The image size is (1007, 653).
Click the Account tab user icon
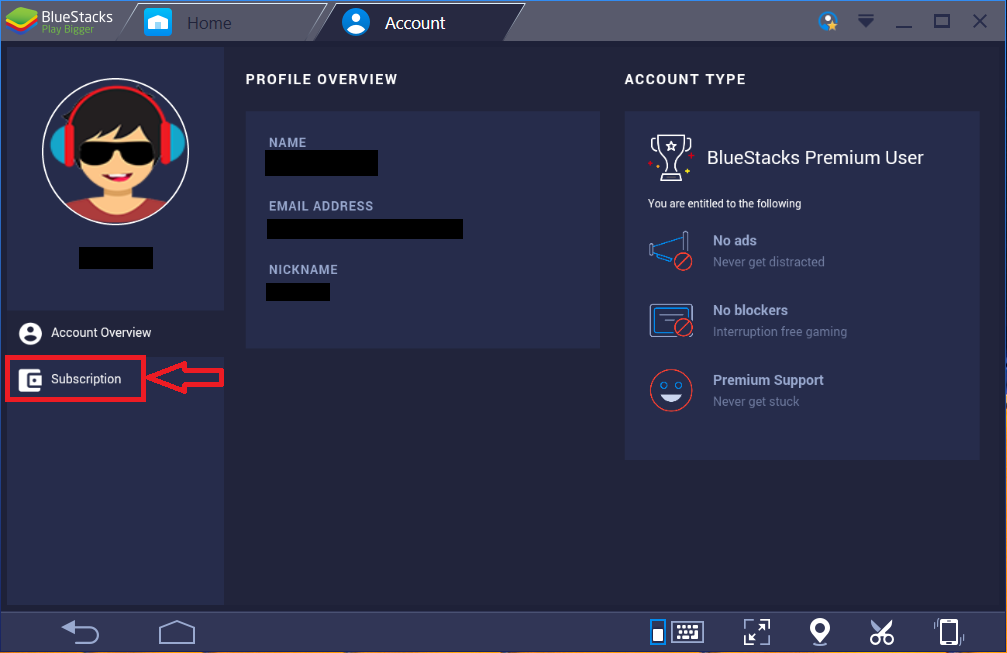(356, 22)
